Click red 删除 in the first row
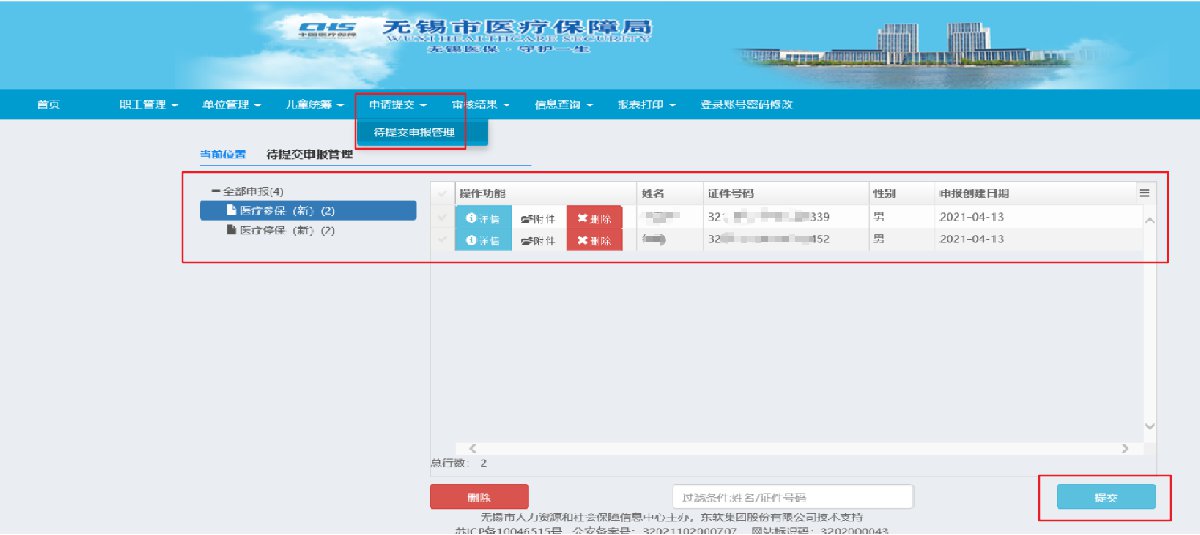Image resolution: width=1200 pixels, height=535 pixels. click(594, 217)
